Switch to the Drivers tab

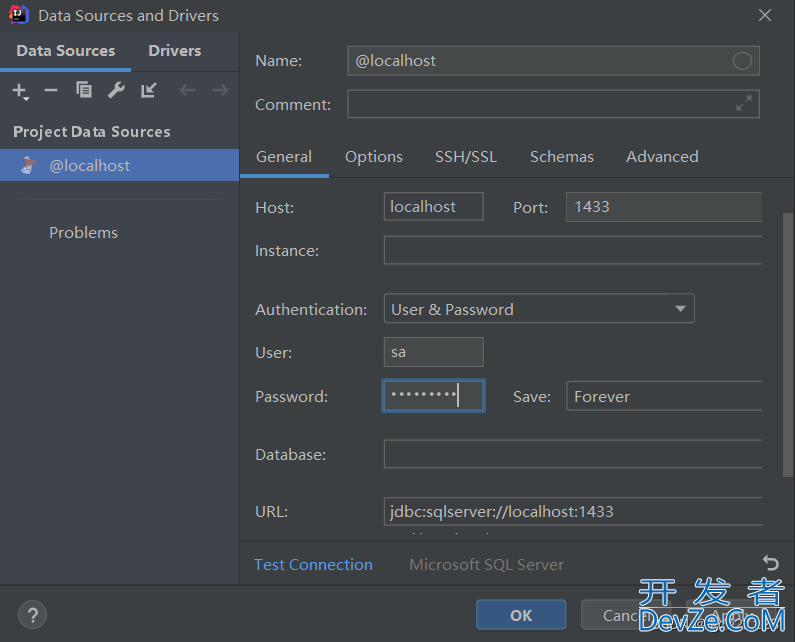point(174,51)
